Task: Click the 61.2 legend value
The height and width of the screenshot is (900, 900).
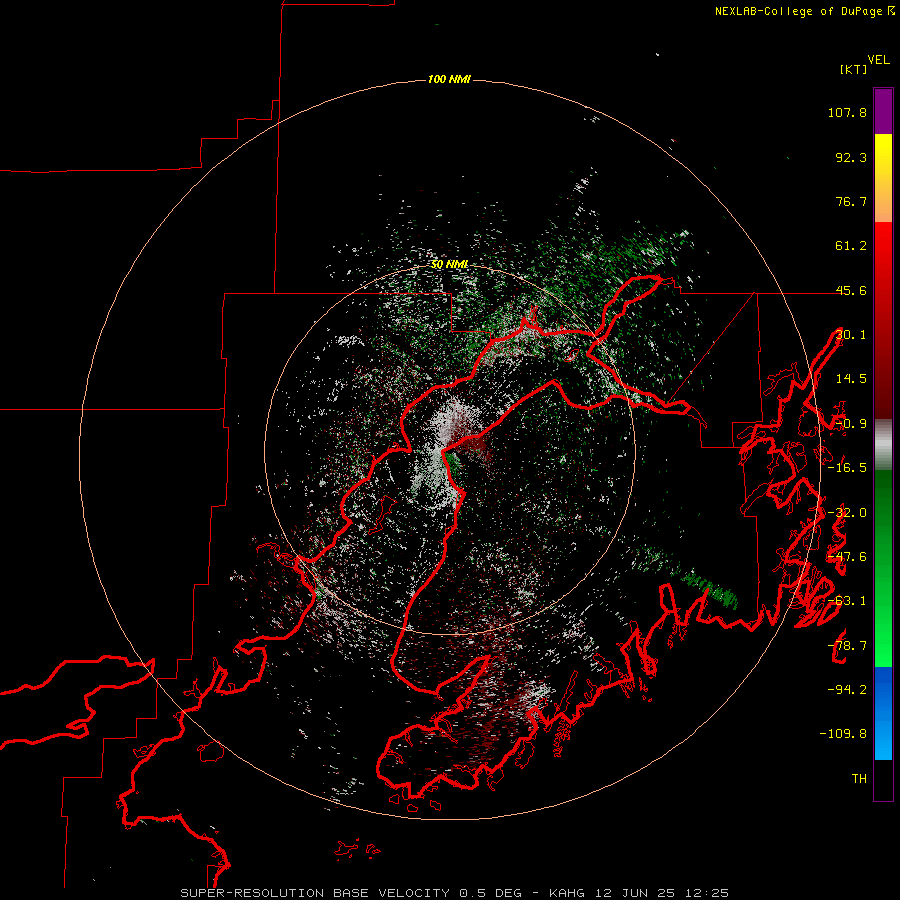Action: pyautogui.click(x=851, y=246)
